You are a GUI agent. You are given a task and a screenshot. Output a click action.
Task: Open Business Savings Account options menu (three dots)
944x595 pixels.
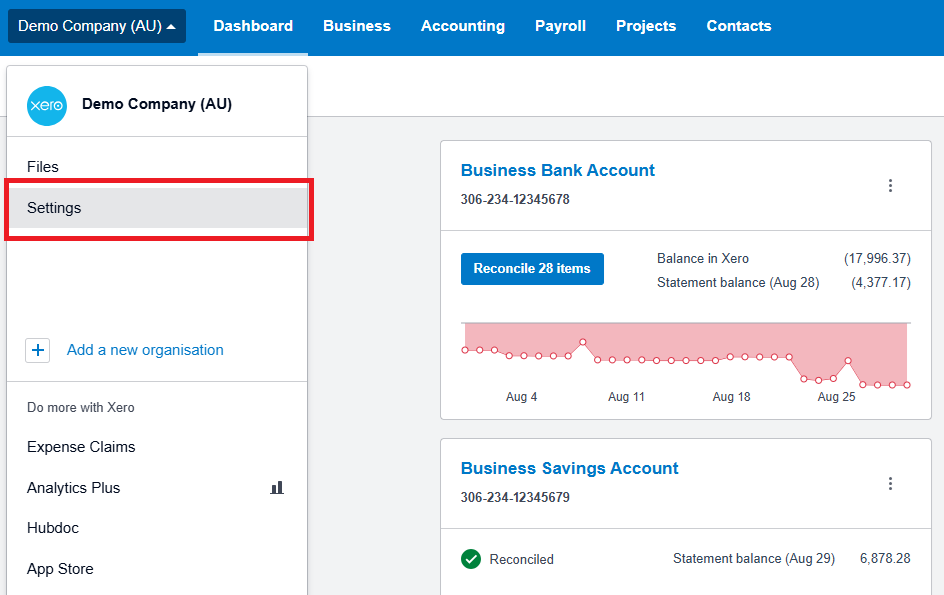890,484
